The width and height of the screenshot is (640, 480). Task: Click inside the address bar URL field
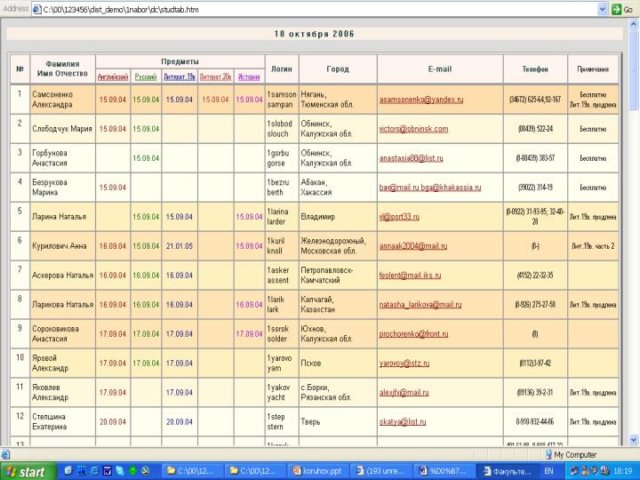300,8
